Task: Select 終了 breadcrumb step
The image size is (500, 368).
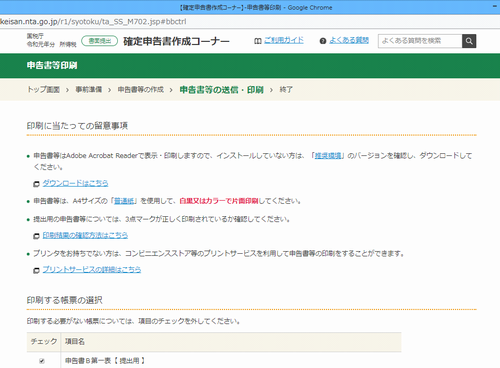Action: point(286,90)
